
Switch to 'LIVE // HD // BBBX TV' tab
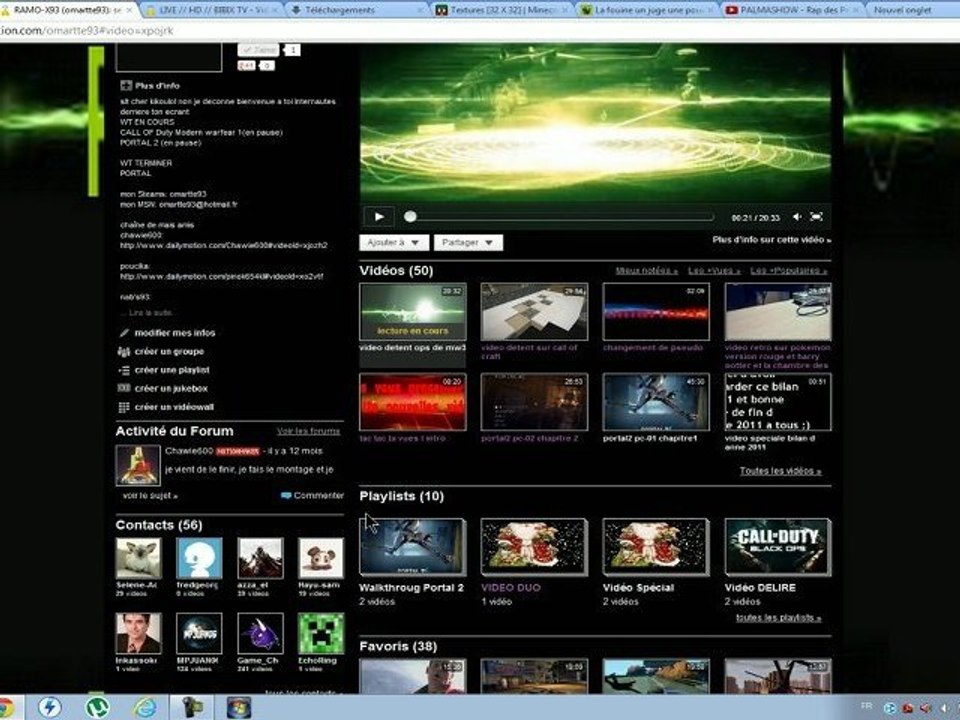(x=211, y=10)
